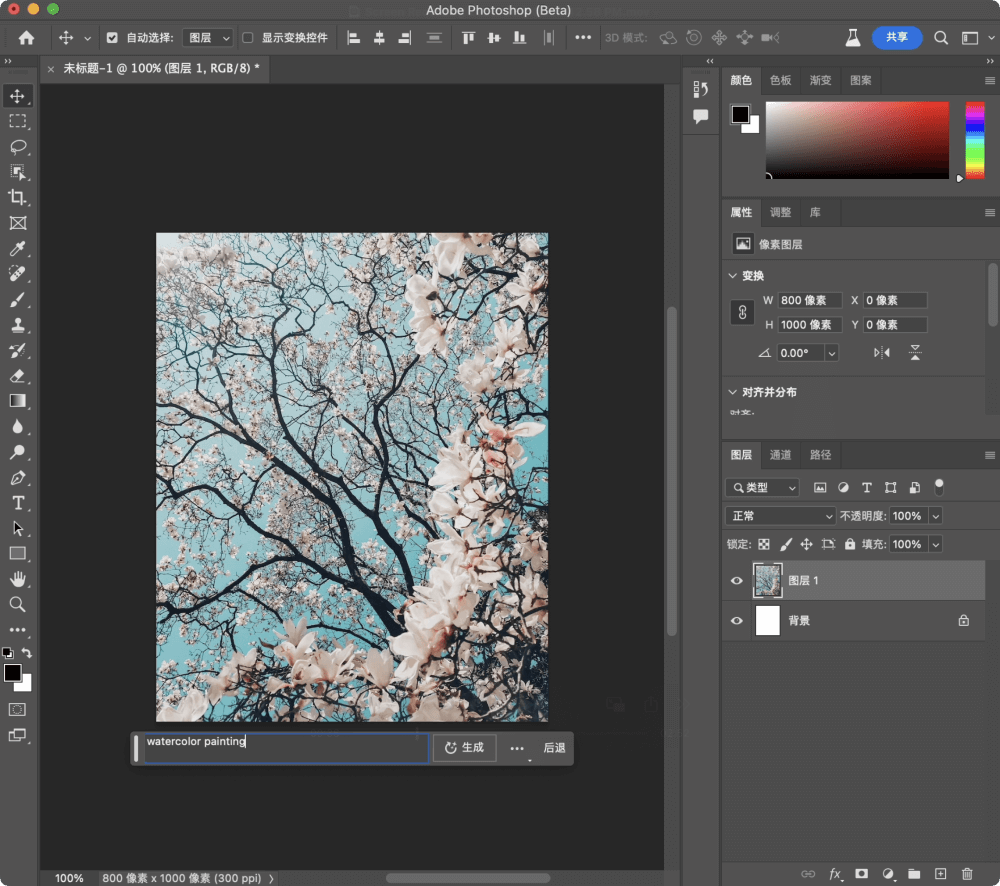Open the rotation angle dropdown
Viewport: 1000px width, 886px height.
[832, 353]
